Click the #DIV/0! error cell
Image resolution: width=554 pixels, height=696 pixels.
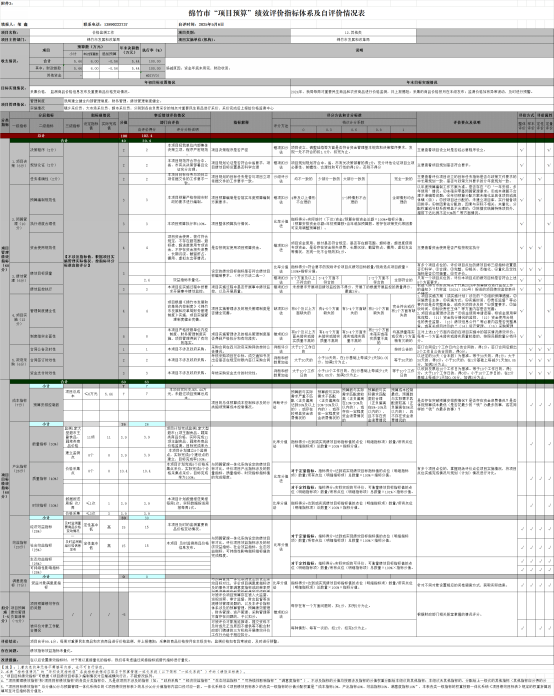pos(153,75)
